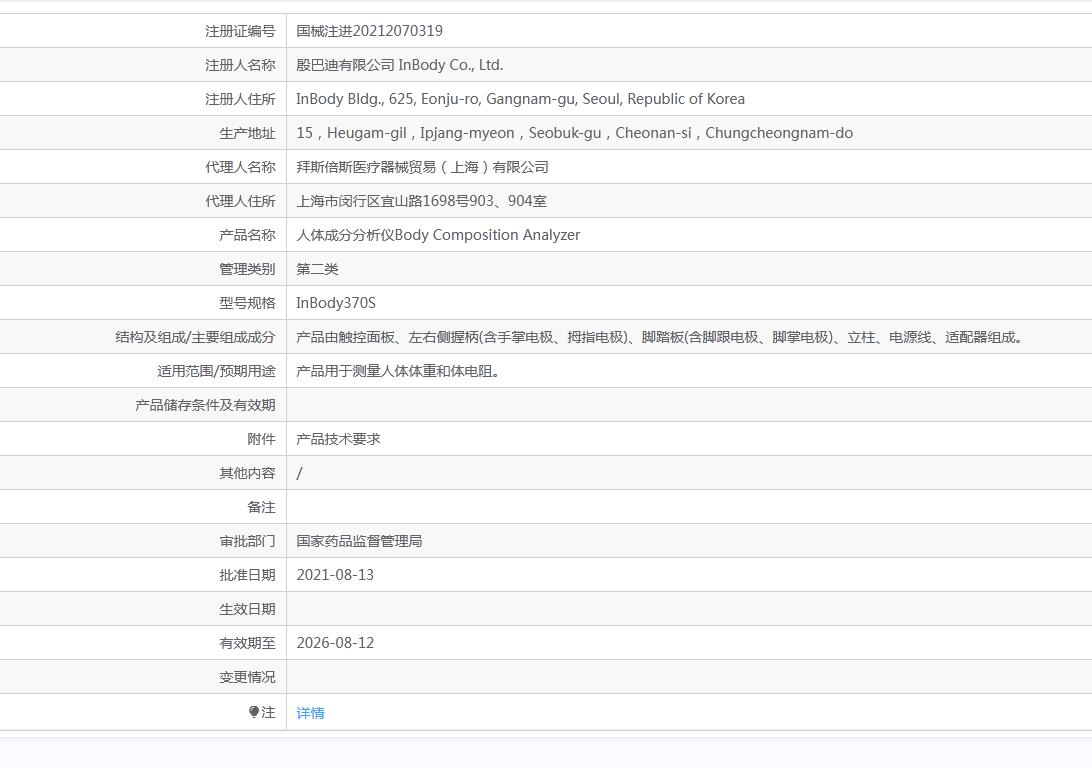Click the 管理类别 label
This screenshot has height=768, width=1092.
click(x=247, y=269)
